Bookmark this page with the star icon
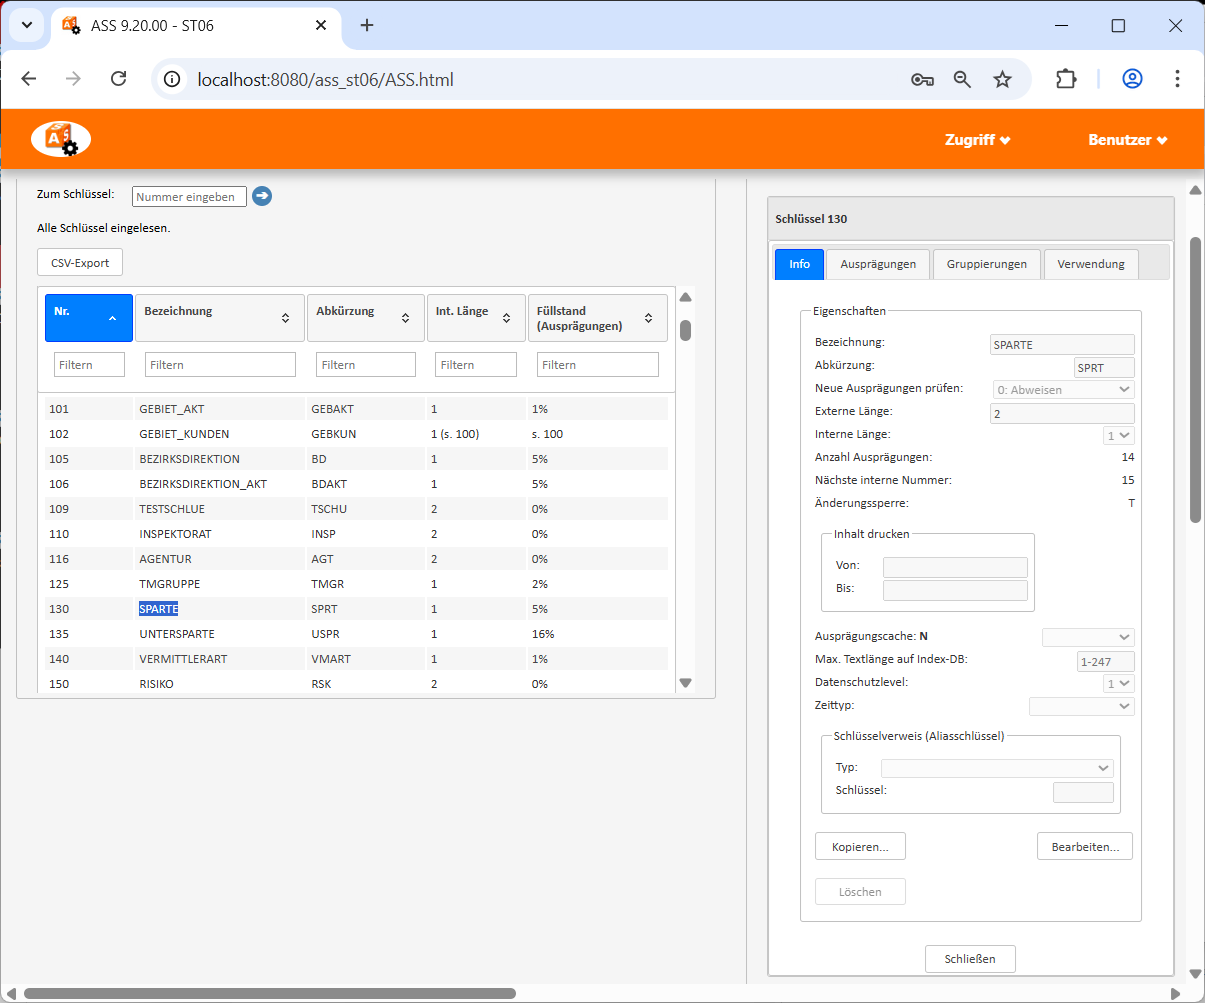The image size is (1205, 1003). (x=1002, y=79)
